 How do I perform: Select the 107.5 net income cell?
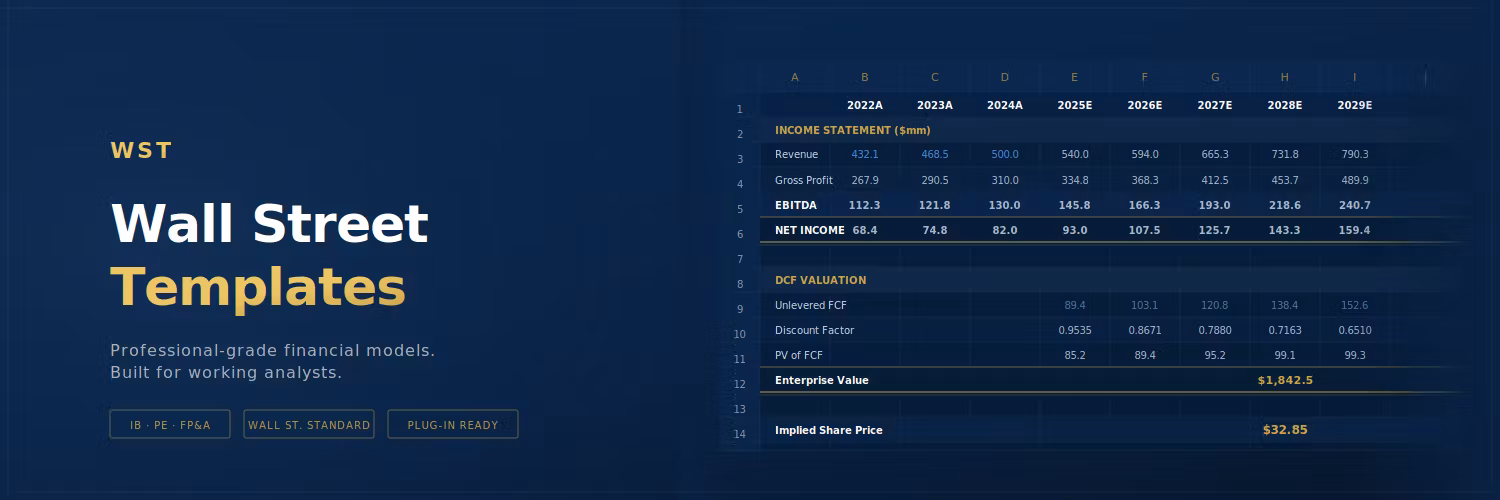(x=1145, y=230)
